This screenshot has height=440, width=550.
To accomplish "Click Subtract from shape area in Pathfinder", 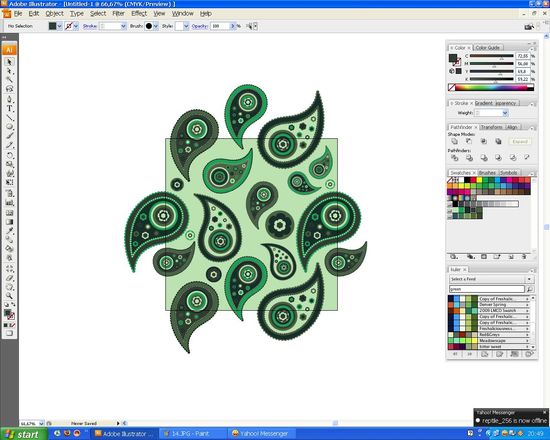I will (469, 141).
